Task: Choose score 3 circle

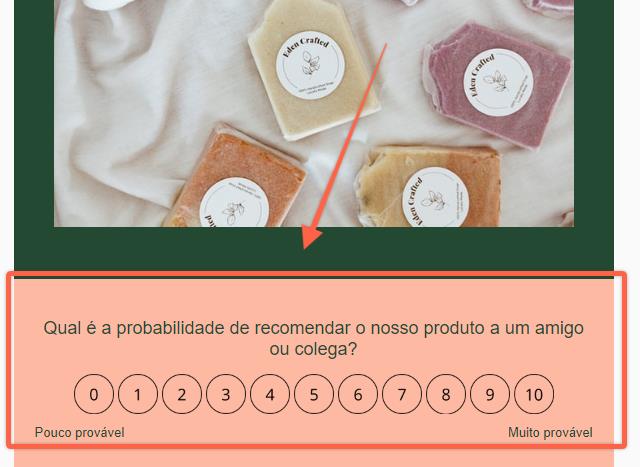Action: [x=226, y=394]
